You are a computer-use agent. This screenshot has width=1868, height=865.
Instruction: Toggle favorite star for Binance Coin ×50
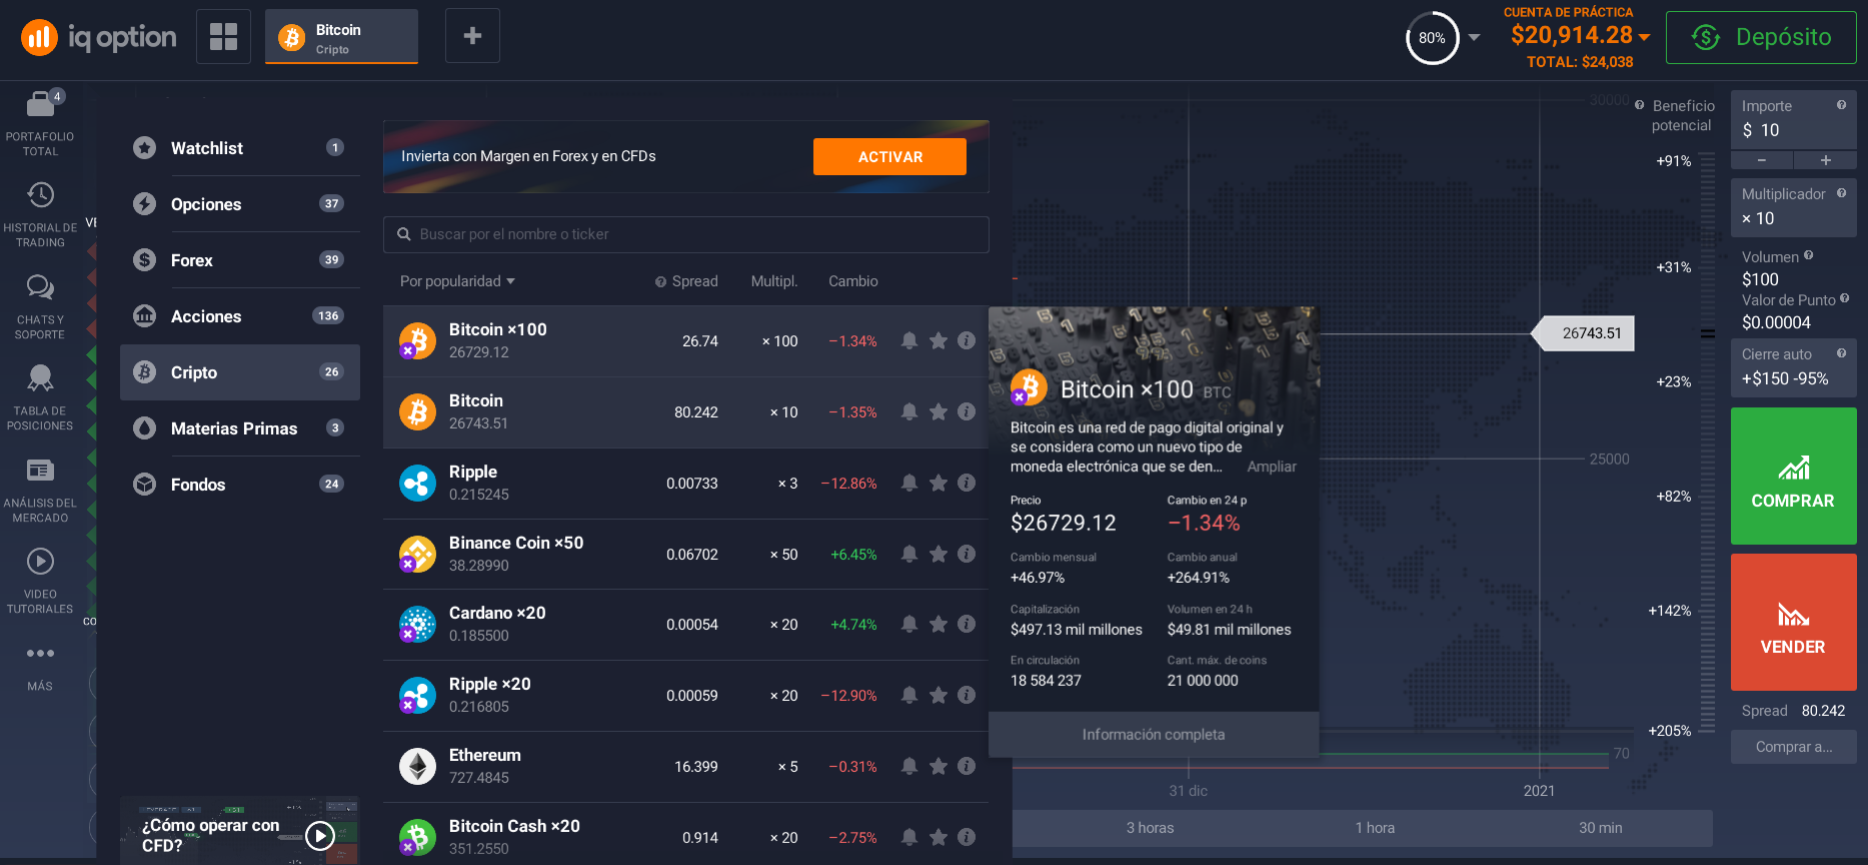pos(938,553)
